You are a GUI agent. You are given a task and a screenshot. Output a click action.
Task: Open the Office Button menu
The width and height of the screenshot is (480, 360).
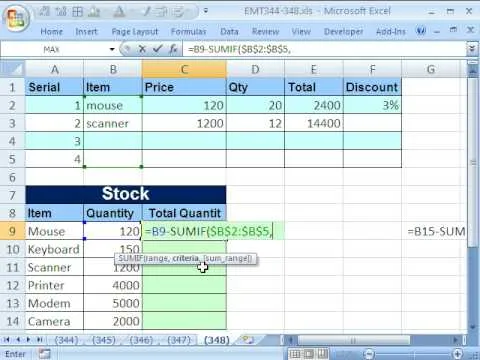tap(15, 18)
